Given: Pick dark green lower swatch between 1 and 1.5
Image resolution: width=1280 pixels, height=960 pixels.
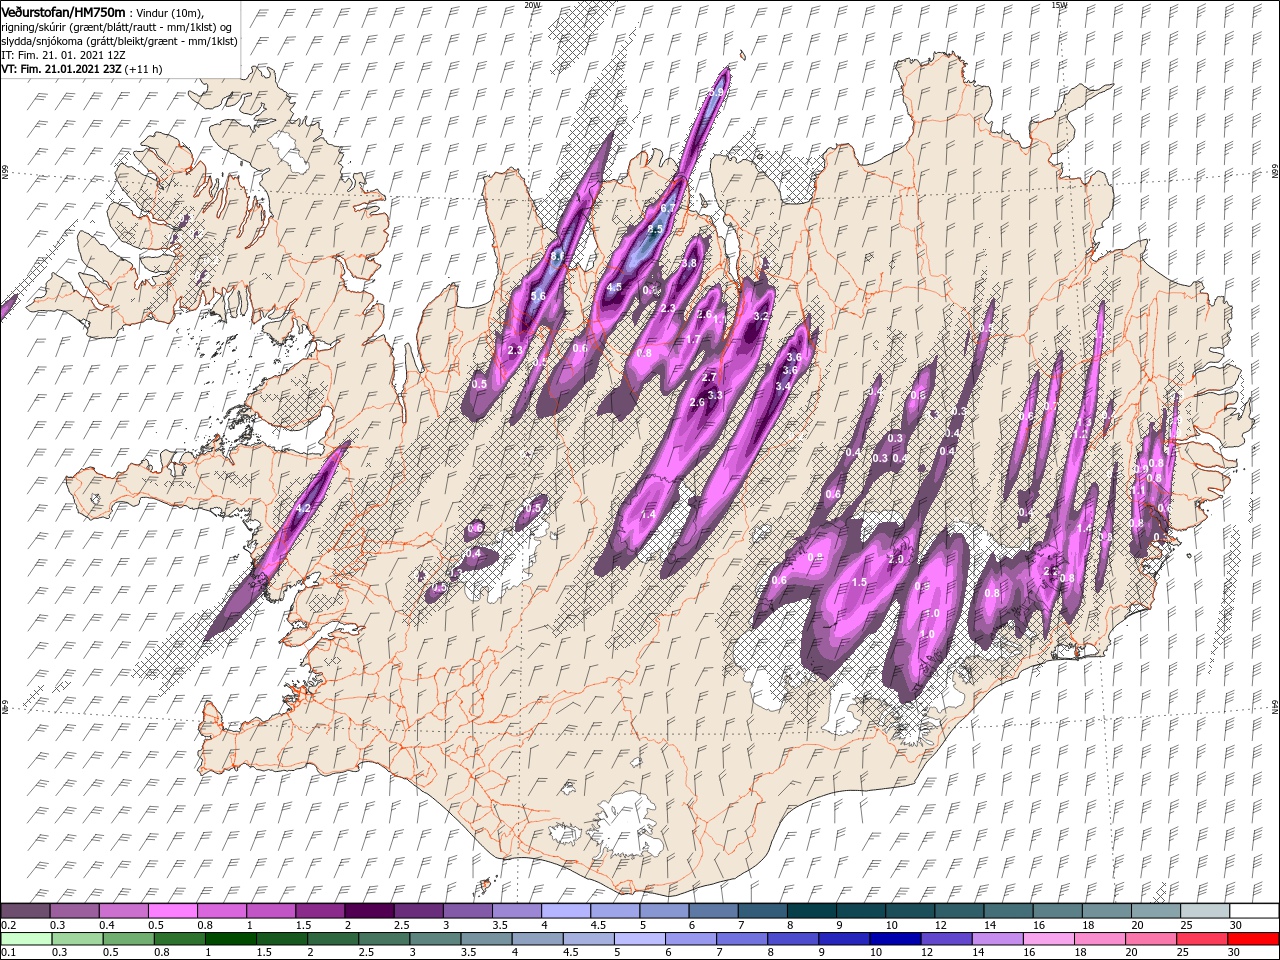Looking at the screenshot, I should pyautogui.click(x=232, y=938).
